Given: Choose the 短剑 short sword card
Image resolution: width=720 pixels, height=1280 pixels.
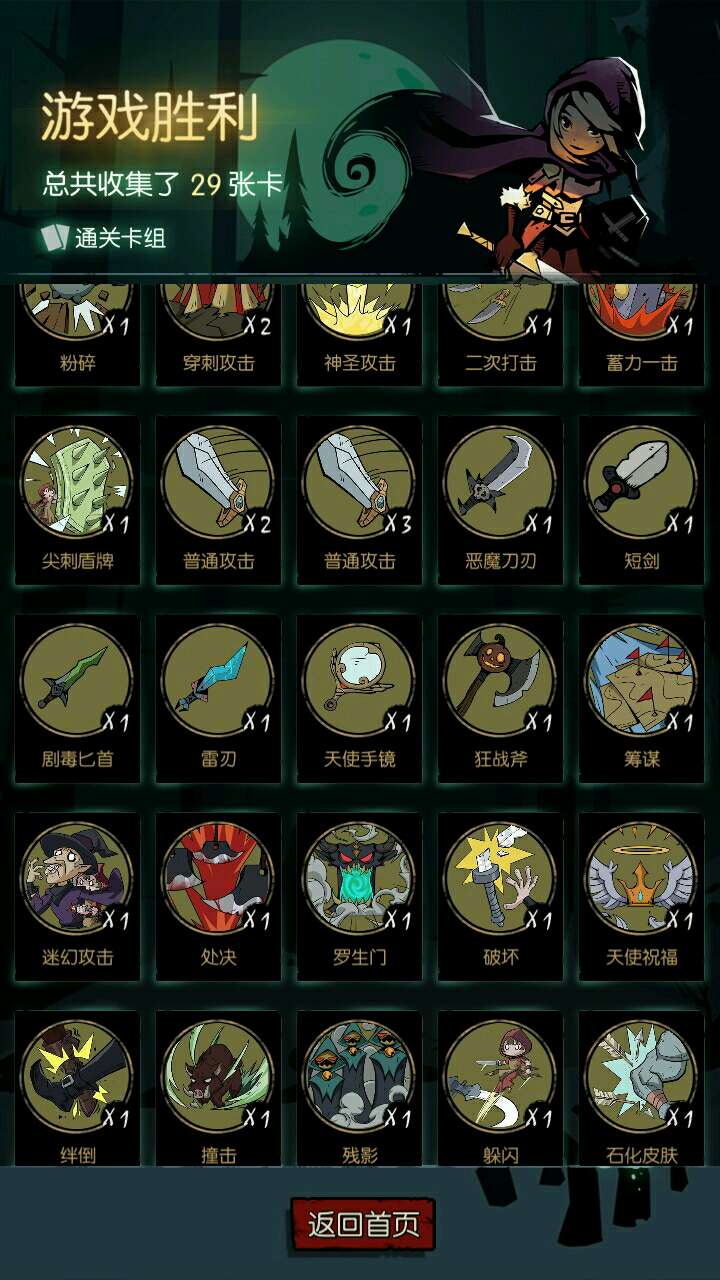Looking at the screenshot, I should click(641, 499).
